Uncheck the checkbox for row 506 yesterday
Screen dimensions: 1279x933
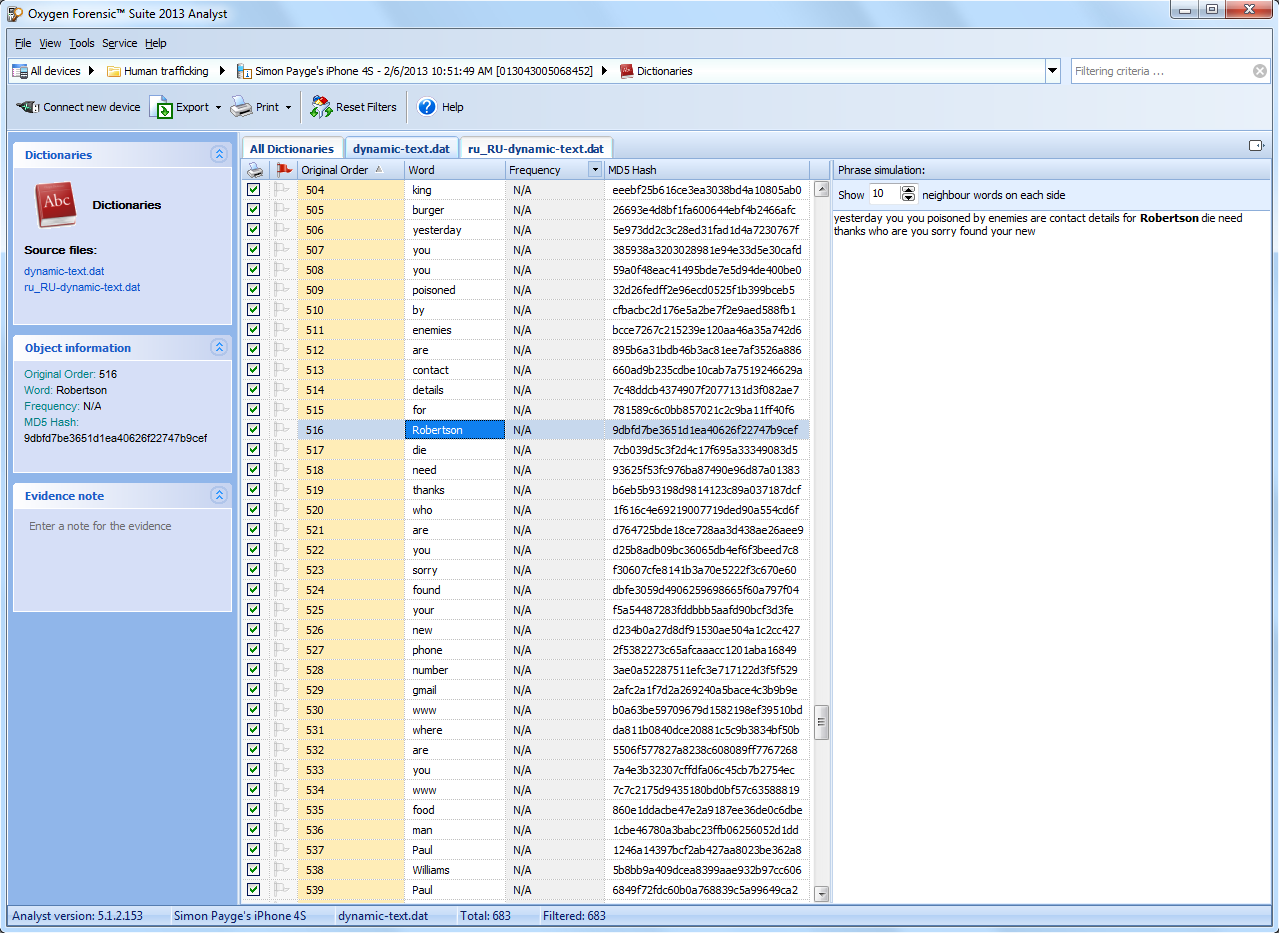(254, 230)
